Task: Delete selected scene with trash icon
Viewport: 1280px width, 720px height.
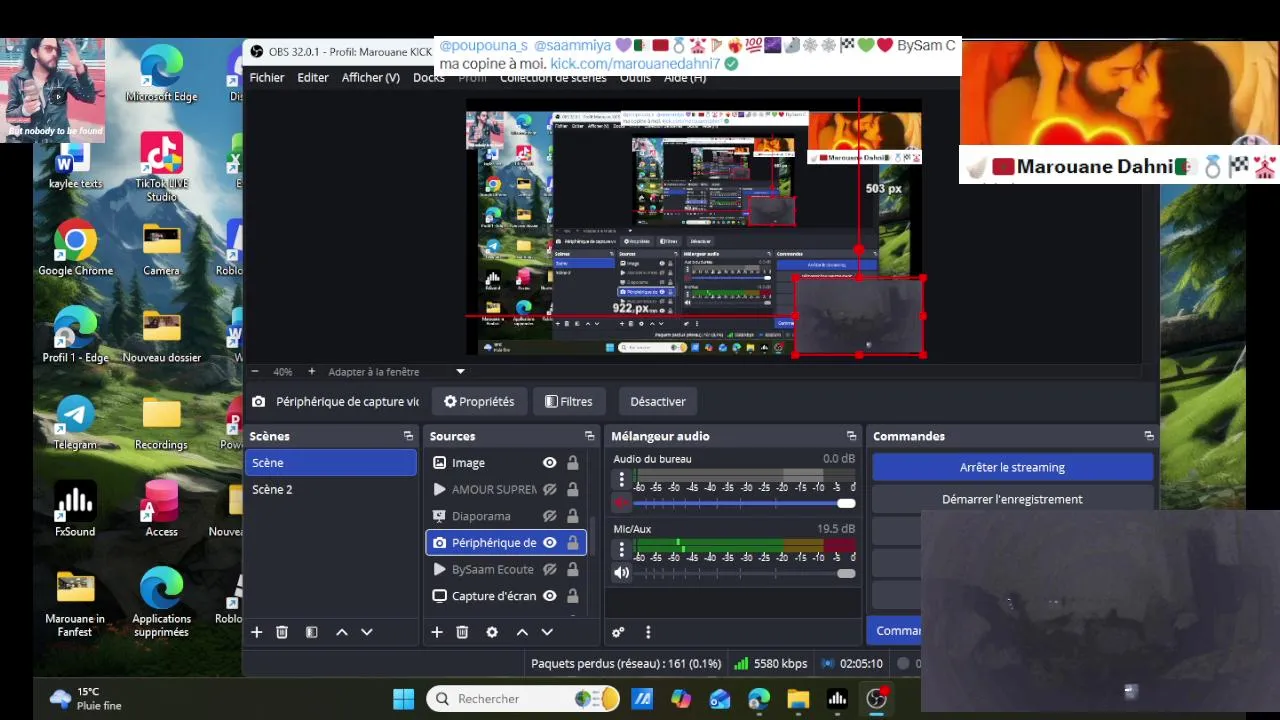Action: pos(282,632)
